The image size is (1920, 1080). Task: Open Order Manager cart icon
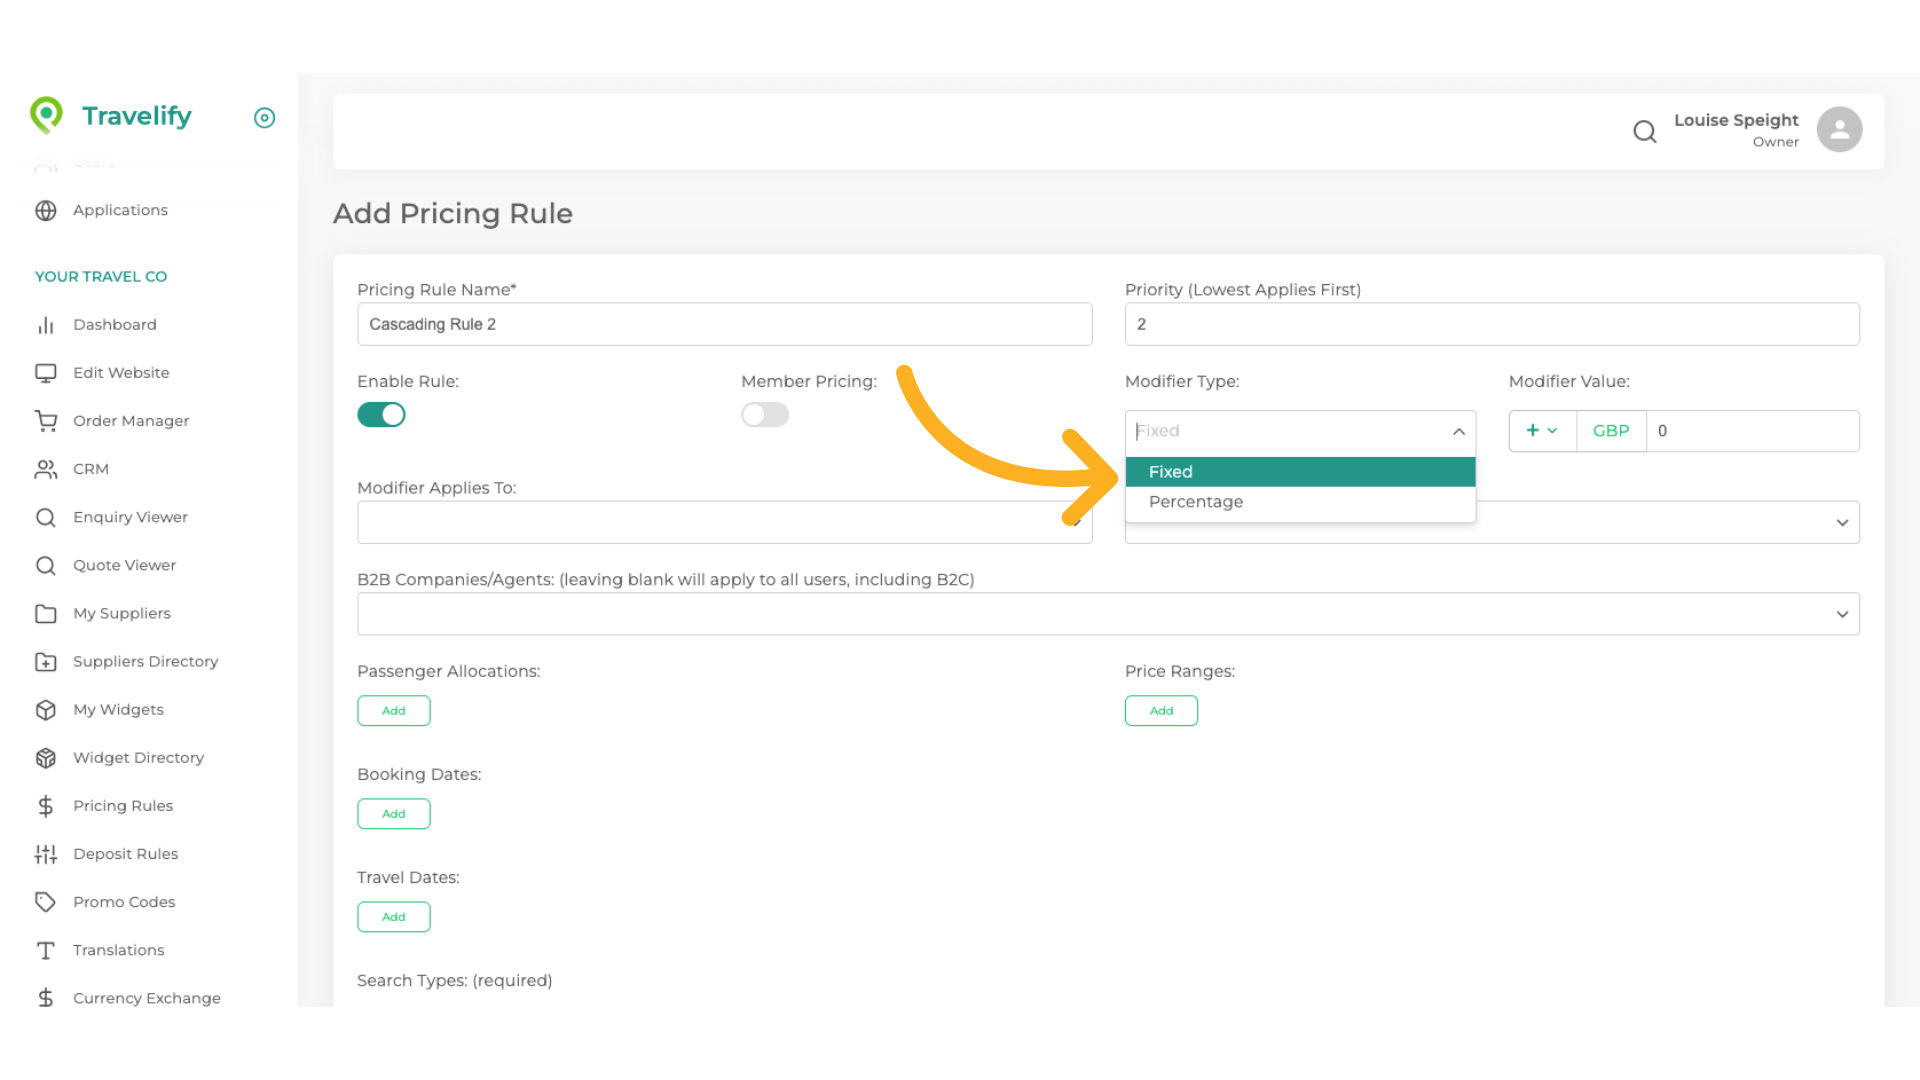coord(46,421)
